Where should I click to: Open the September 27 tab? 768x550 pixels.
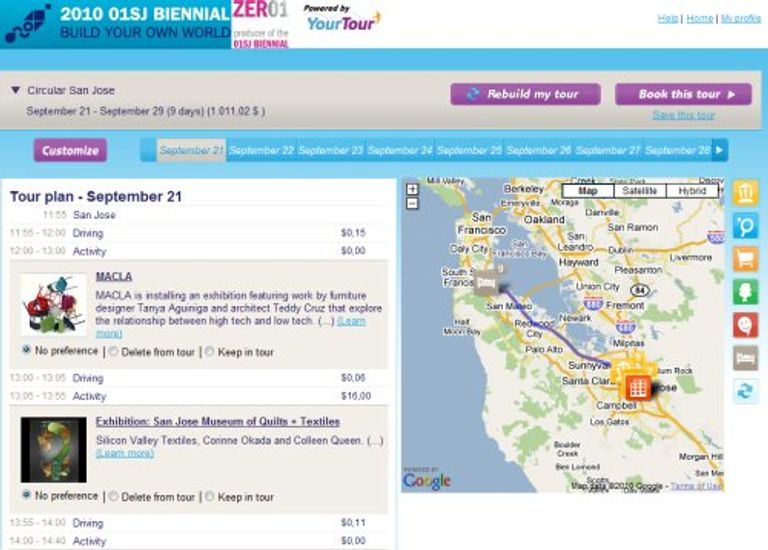pyautogui.click(x=608, y=150)
